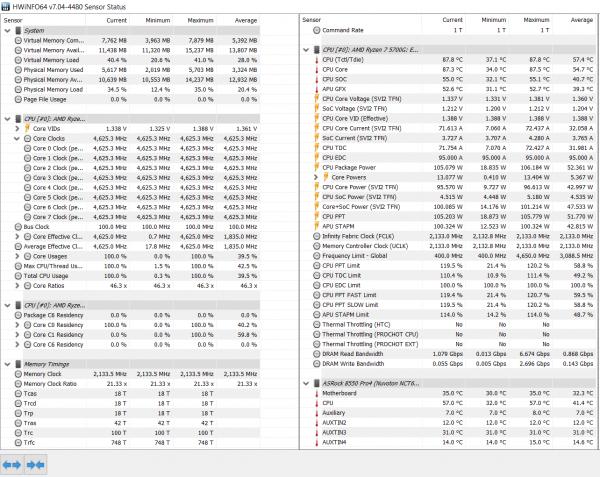Collapse the Core Clocks tree node
The image size is (600, 477).
pyautogui.click(x=17, y=138)
